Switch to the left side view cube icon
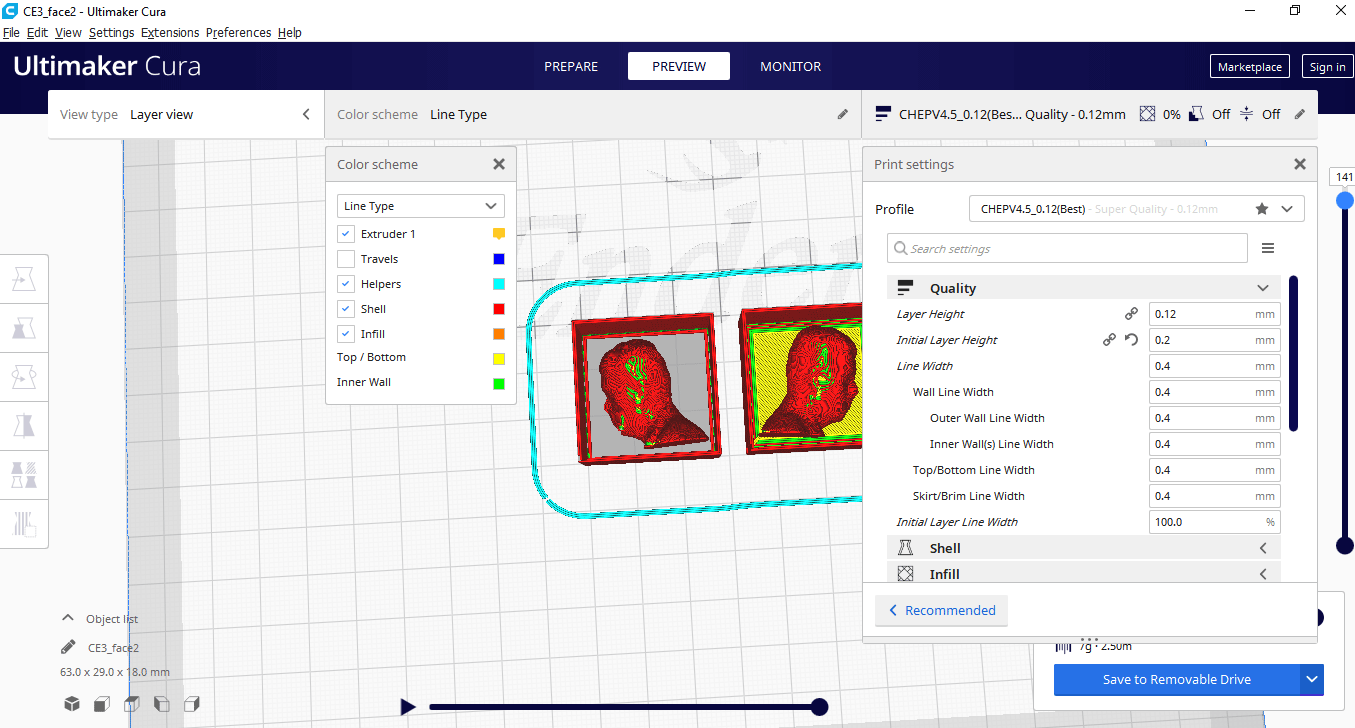The image size is (1355, 728). [162, 704]
